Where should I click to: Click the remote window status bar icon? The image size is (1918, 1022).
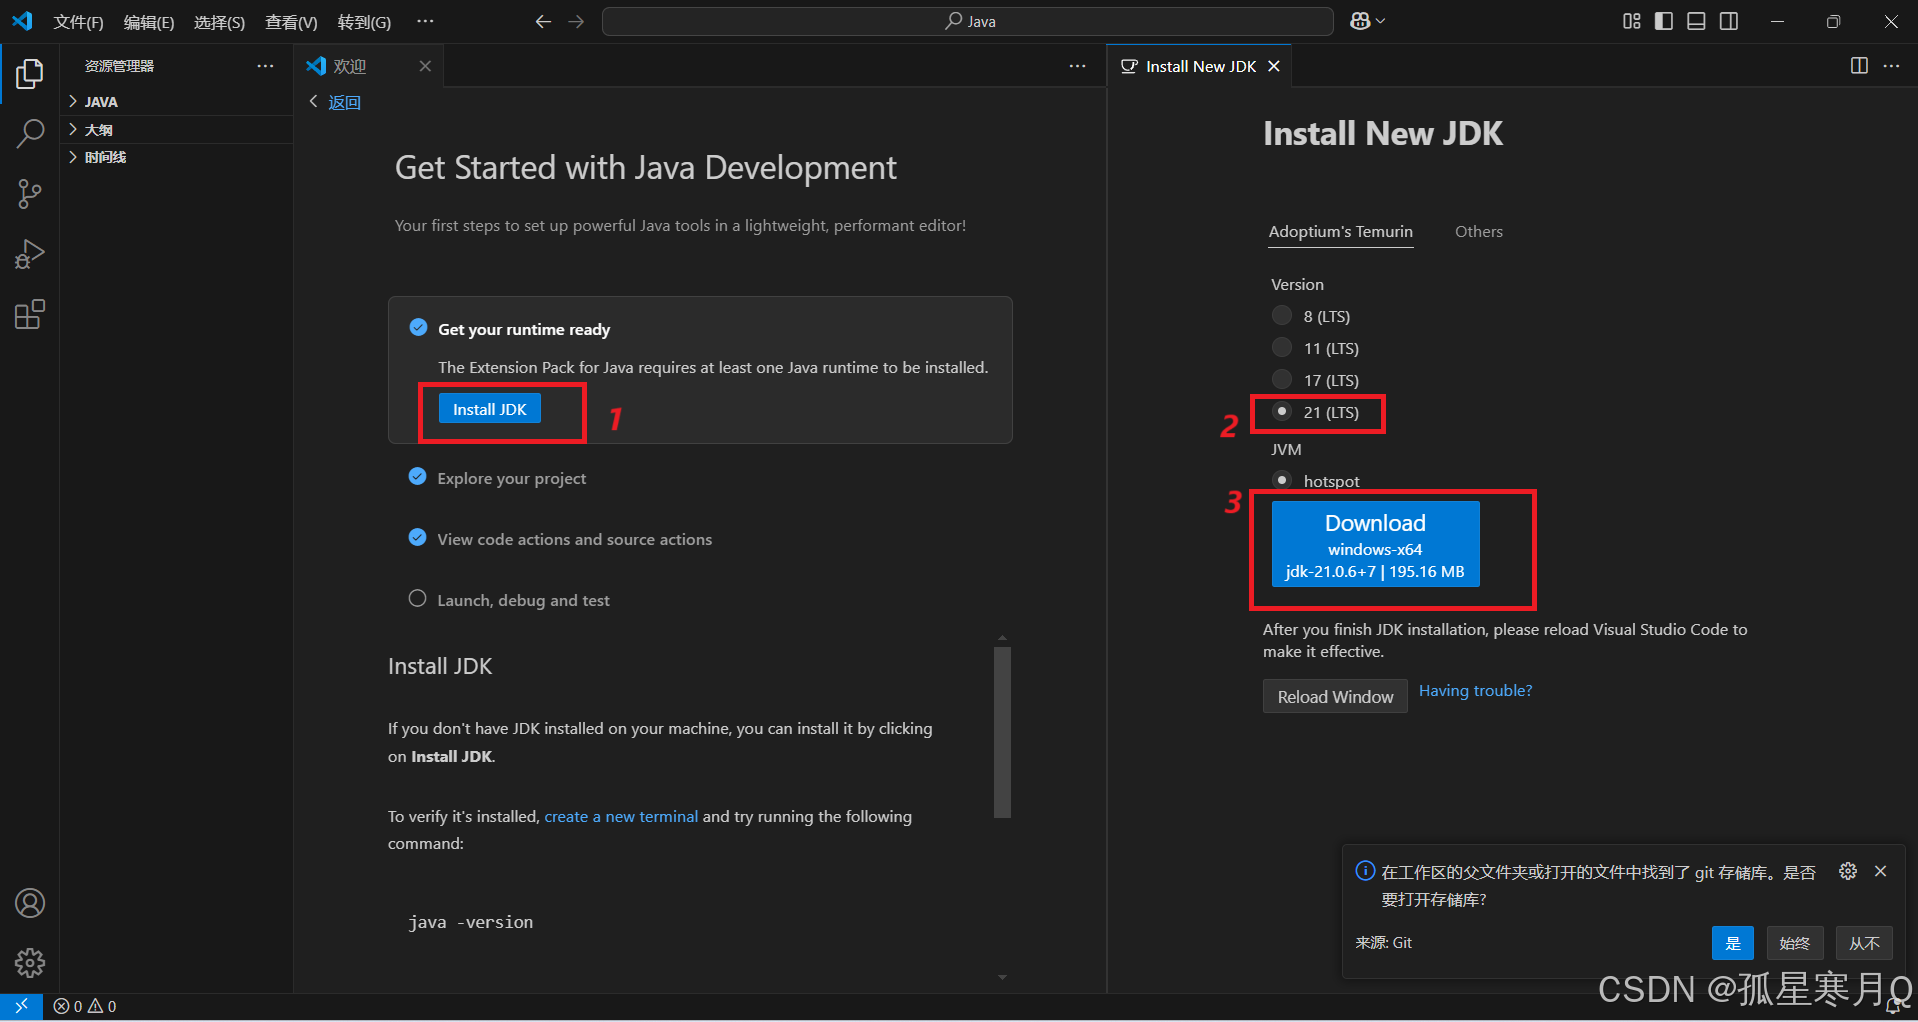point(21,1006)
